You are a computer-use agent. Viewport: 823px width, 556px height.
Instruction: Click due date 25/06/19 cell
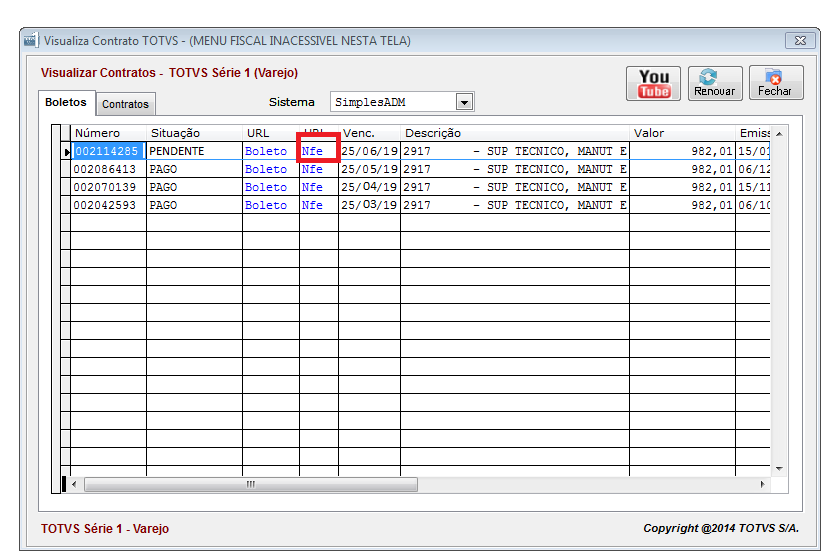point(370,151)
